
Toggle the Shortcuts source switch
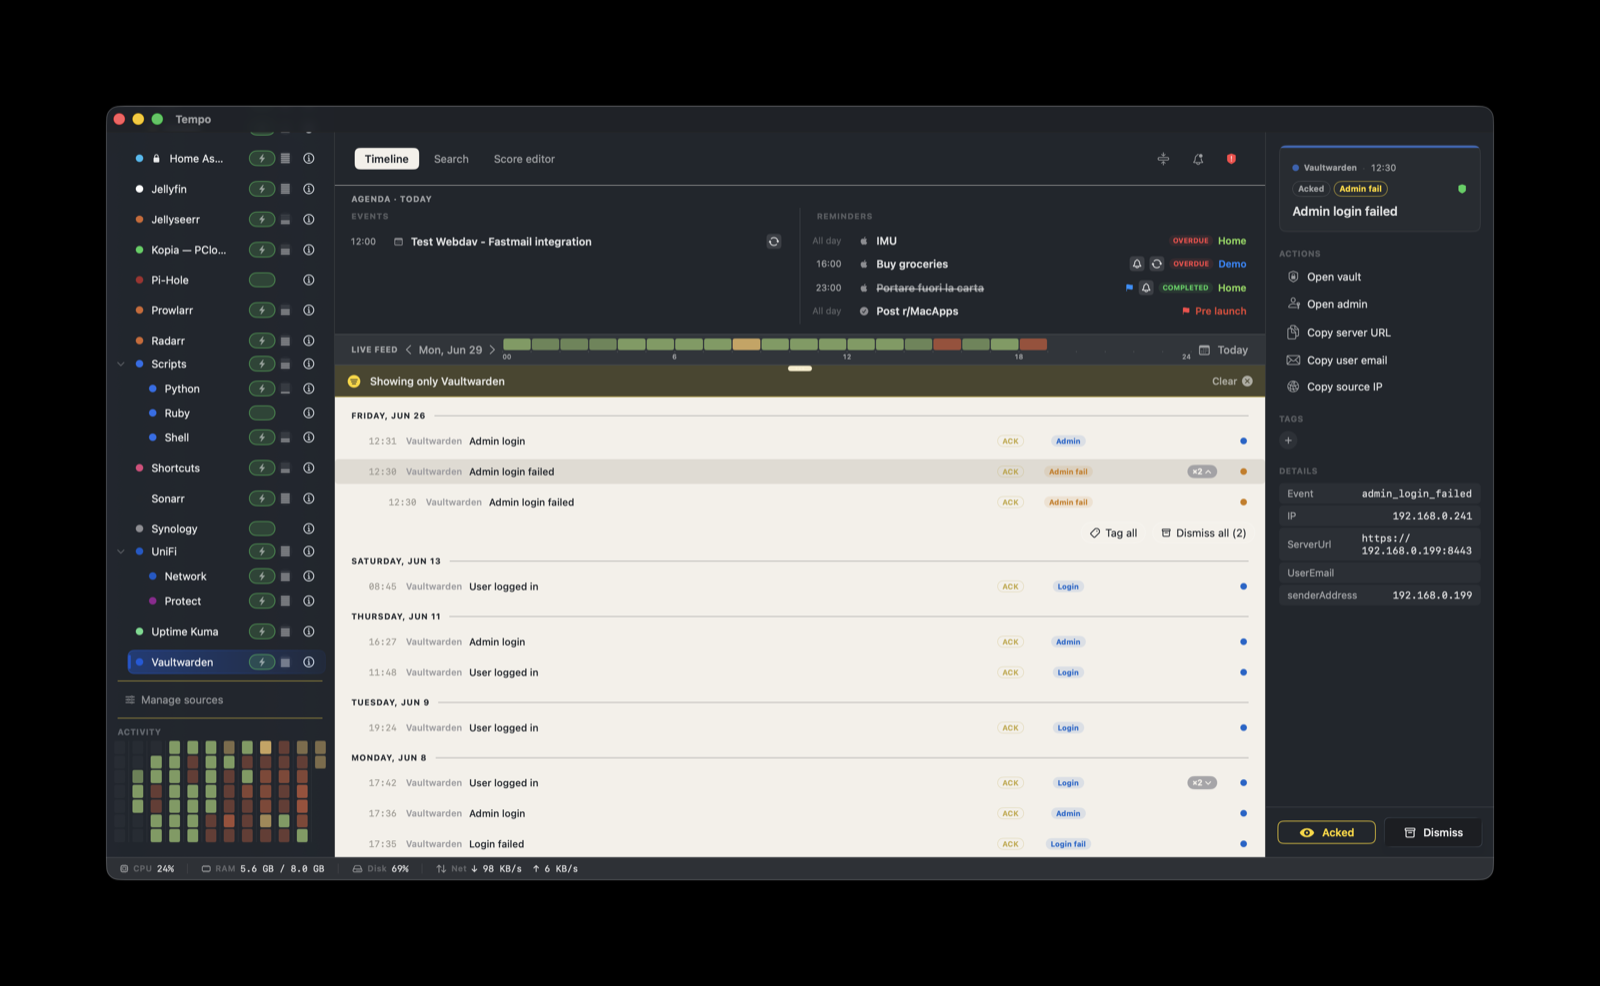(x=262, y=468)
